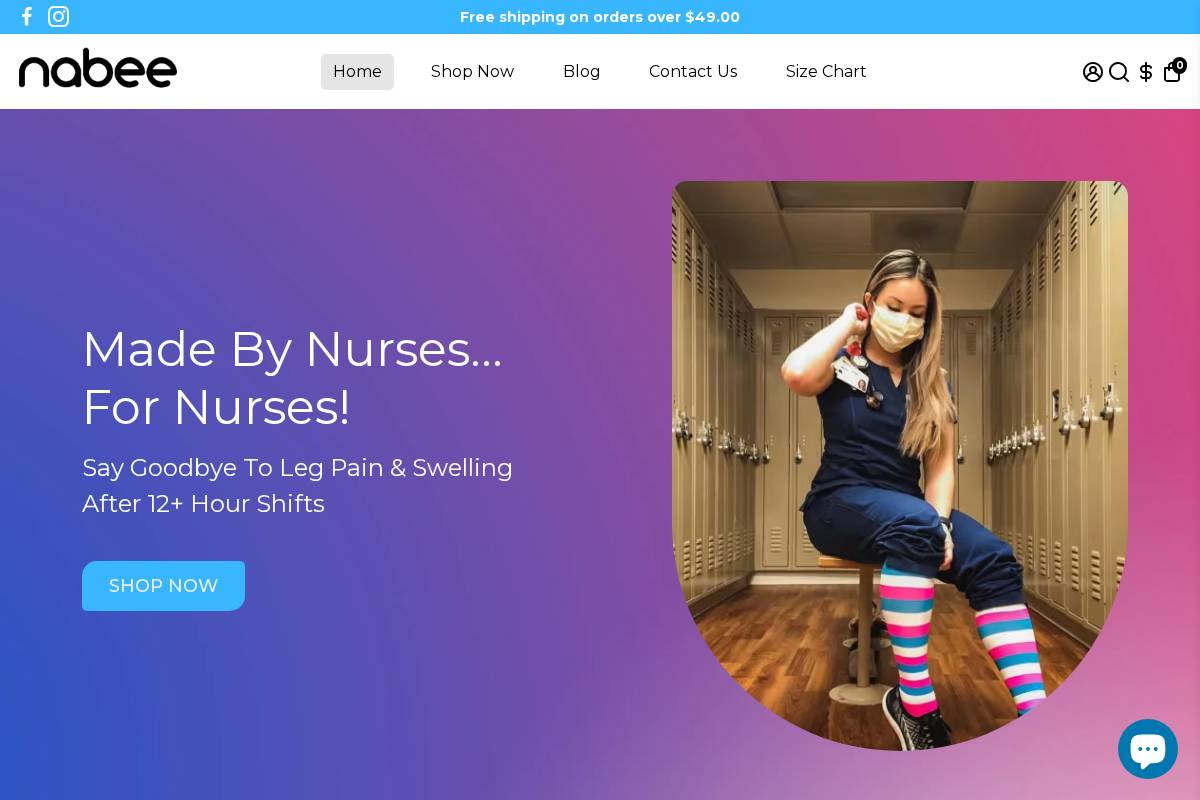The image size is (1200, 800).
Task: Click the search magnifier icon
Action: [x=1119, y=72]
